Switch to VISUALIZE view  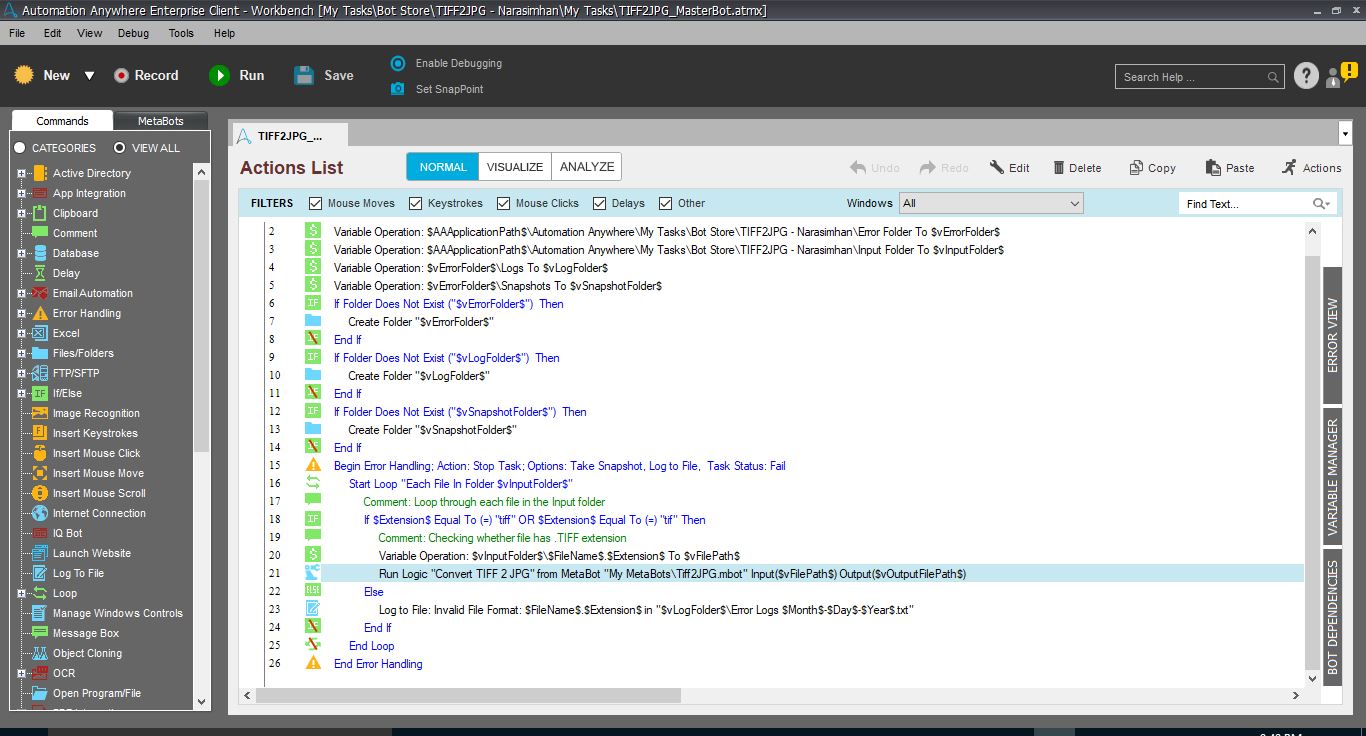click(x=515, y=167)
